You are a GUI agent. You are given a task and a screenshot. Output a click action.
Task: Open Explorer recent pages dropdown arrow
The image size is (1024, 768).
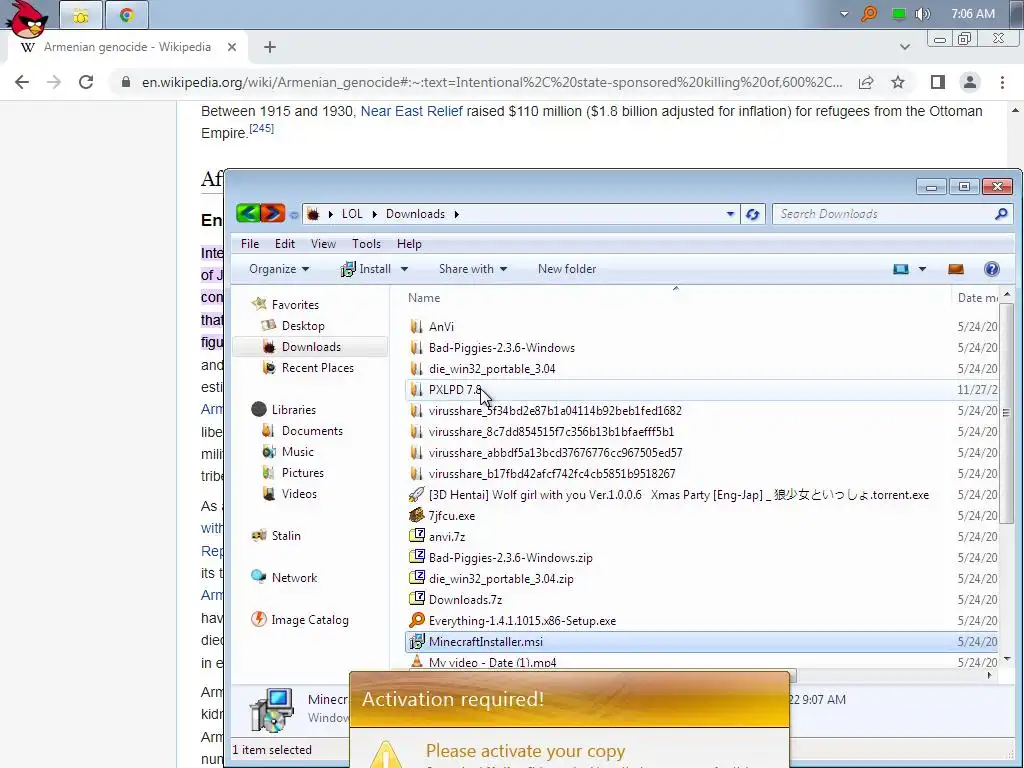(x=294, y=214)
